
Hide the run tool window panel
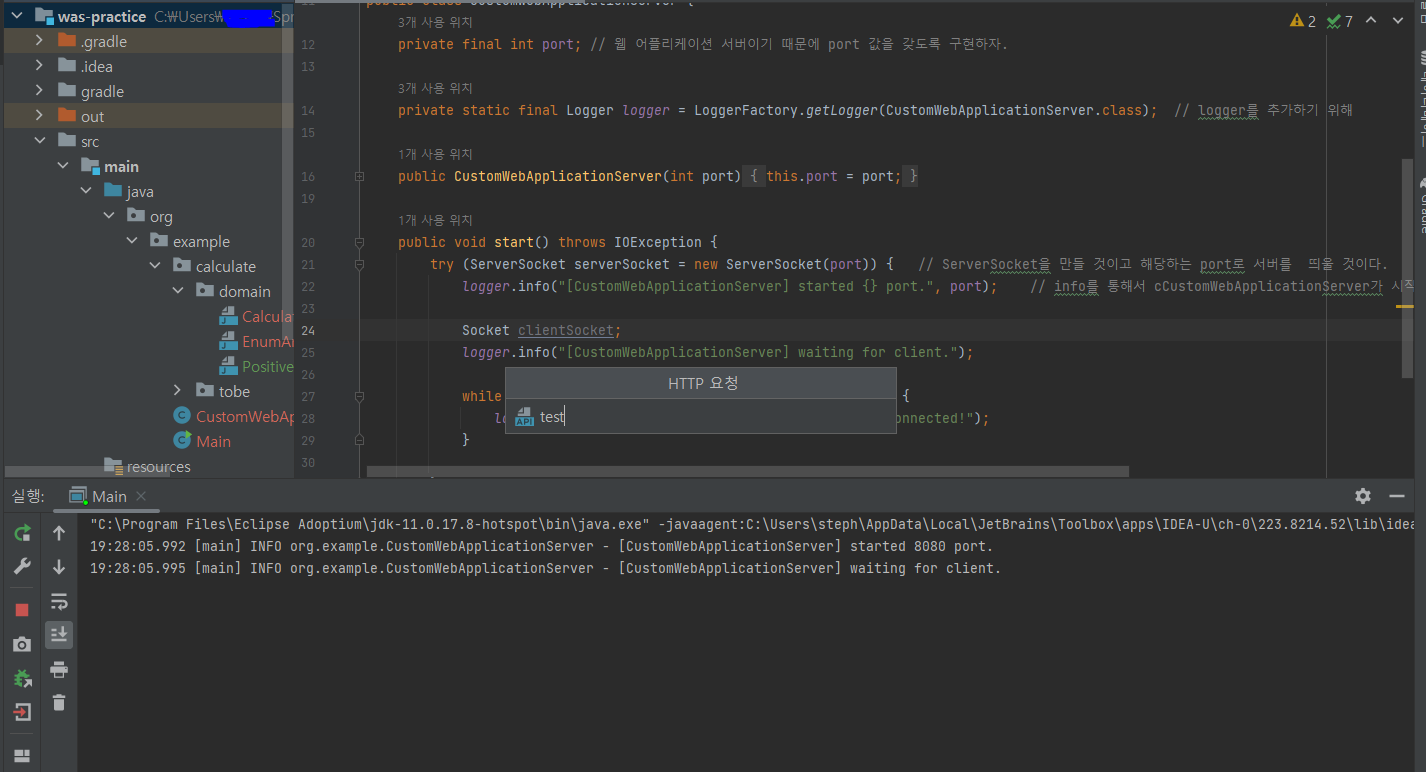(1397, 496)
